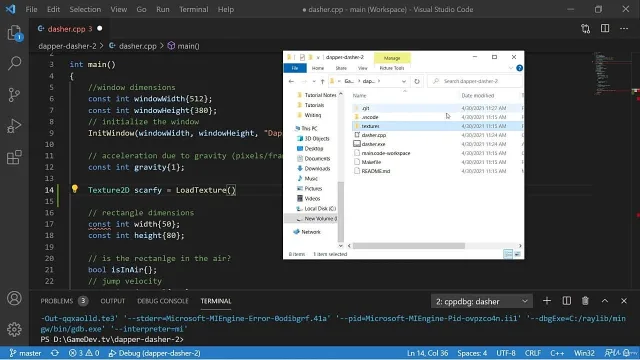Click the main() breadcrumb in editor
The image size is (640, 360).
tap(184, 46)
